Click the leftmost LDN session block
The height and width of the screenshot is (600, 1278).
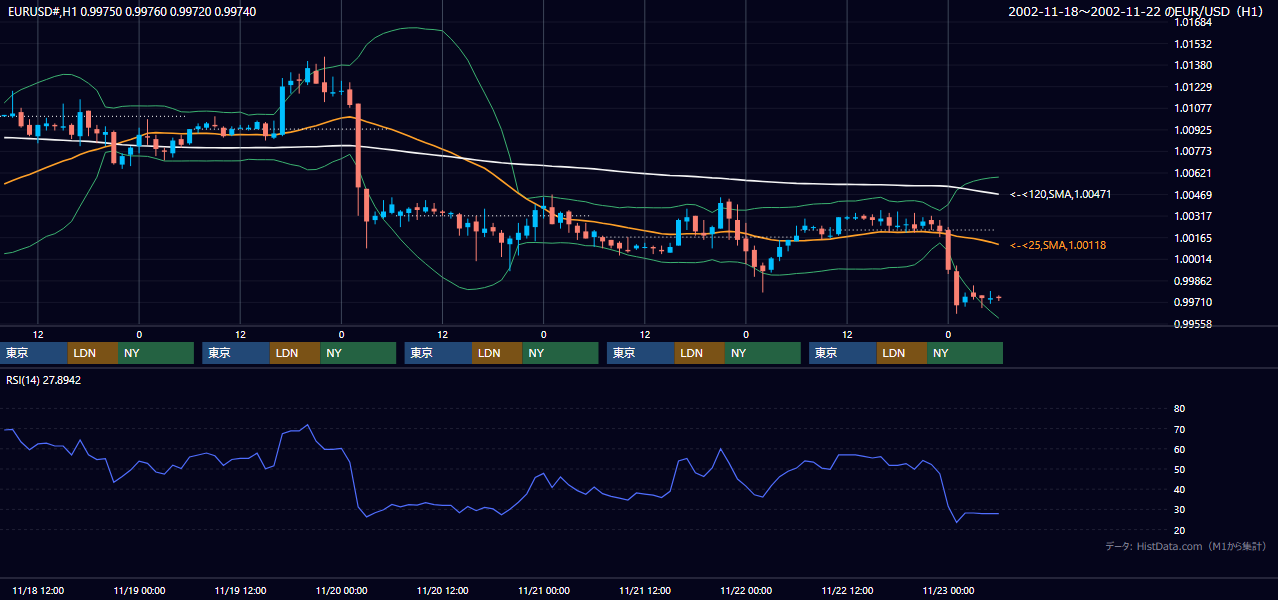pyautogui.click(x=93, y=353)
